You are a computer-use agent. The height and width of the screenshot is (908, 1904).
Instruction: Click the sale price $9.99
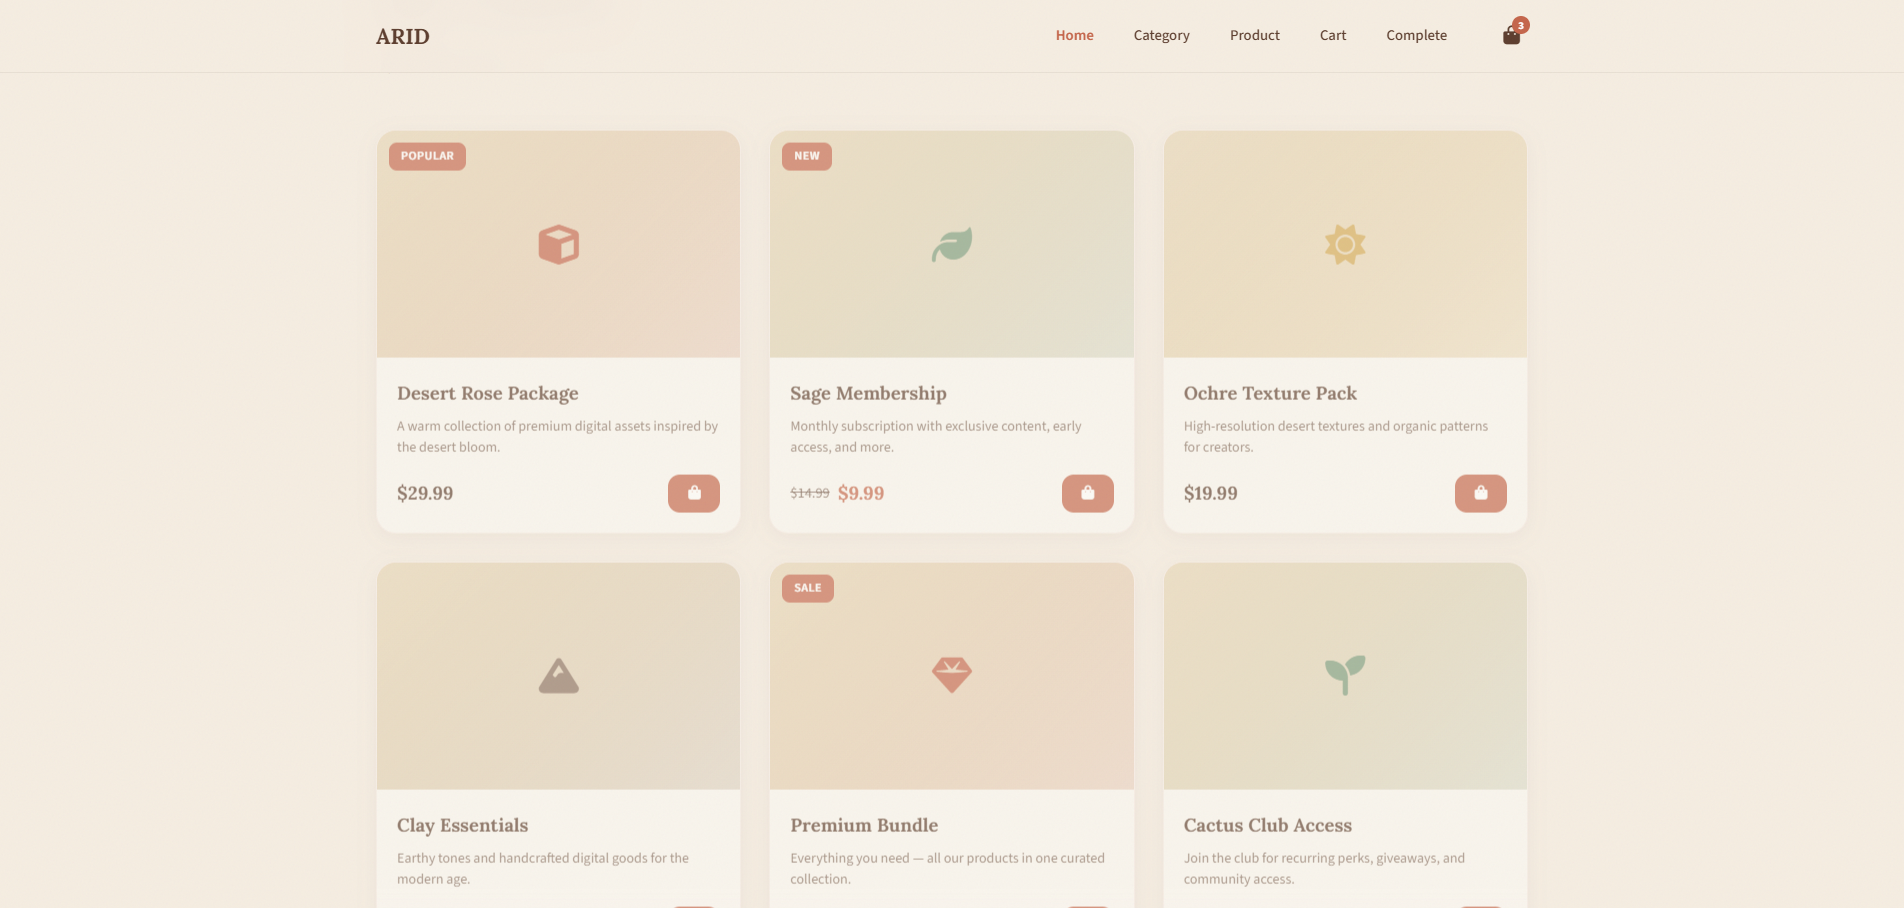[861, 493]
